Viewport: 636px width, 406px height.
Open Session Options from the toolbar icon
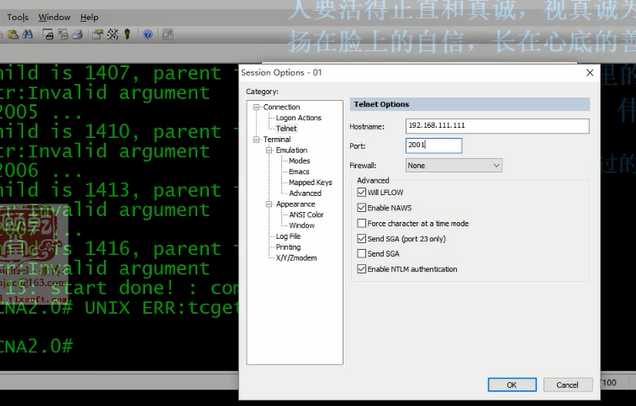pyautogui.click(x=98, y=35)
